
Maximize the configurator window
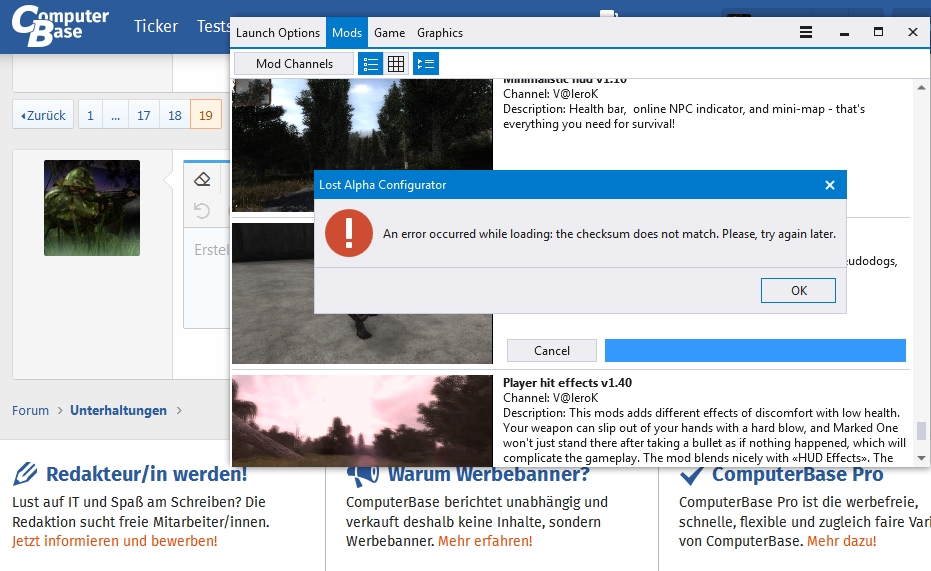point(878,32)
